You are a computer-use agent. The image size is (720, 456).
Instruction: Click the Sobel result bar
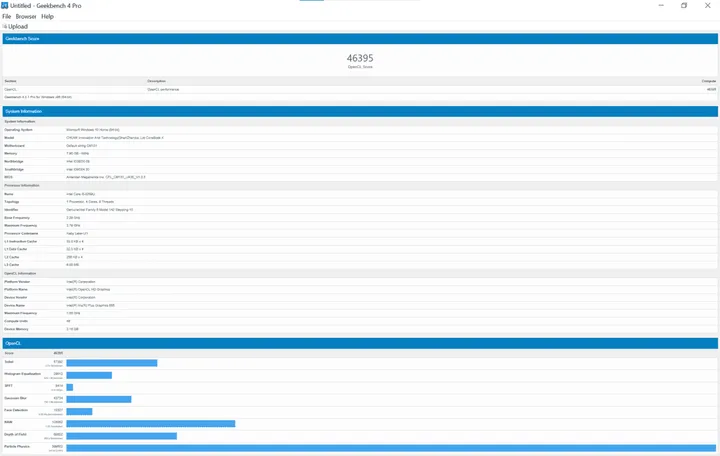click(x=112, y=363)
